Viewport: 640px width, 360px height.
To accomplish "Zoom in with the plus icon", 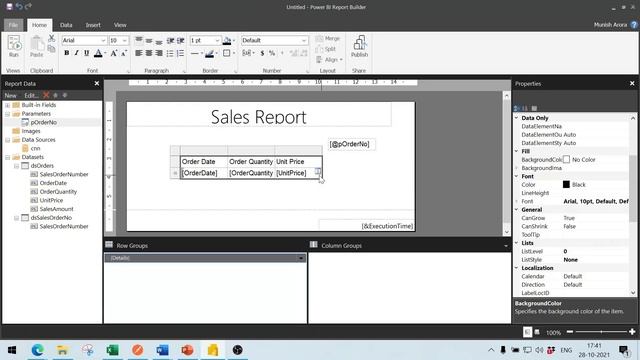I will pos(632,332).
